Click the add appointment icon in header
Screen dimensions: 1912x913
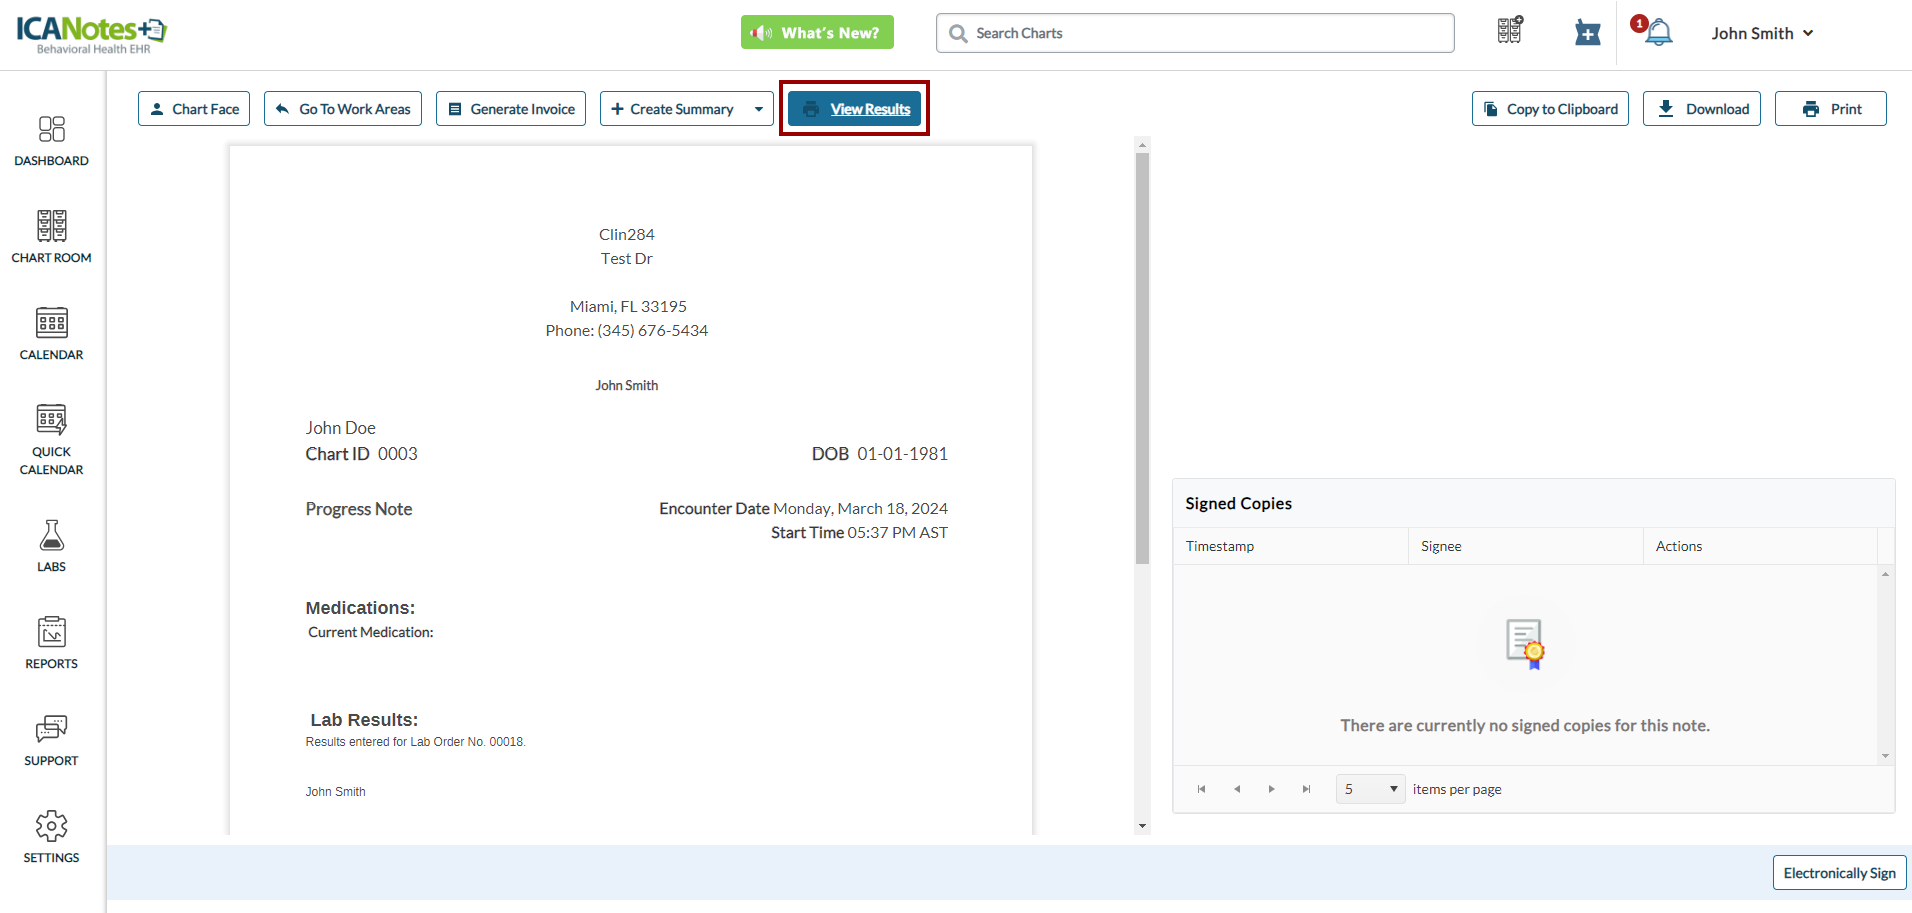[1587, 33]
